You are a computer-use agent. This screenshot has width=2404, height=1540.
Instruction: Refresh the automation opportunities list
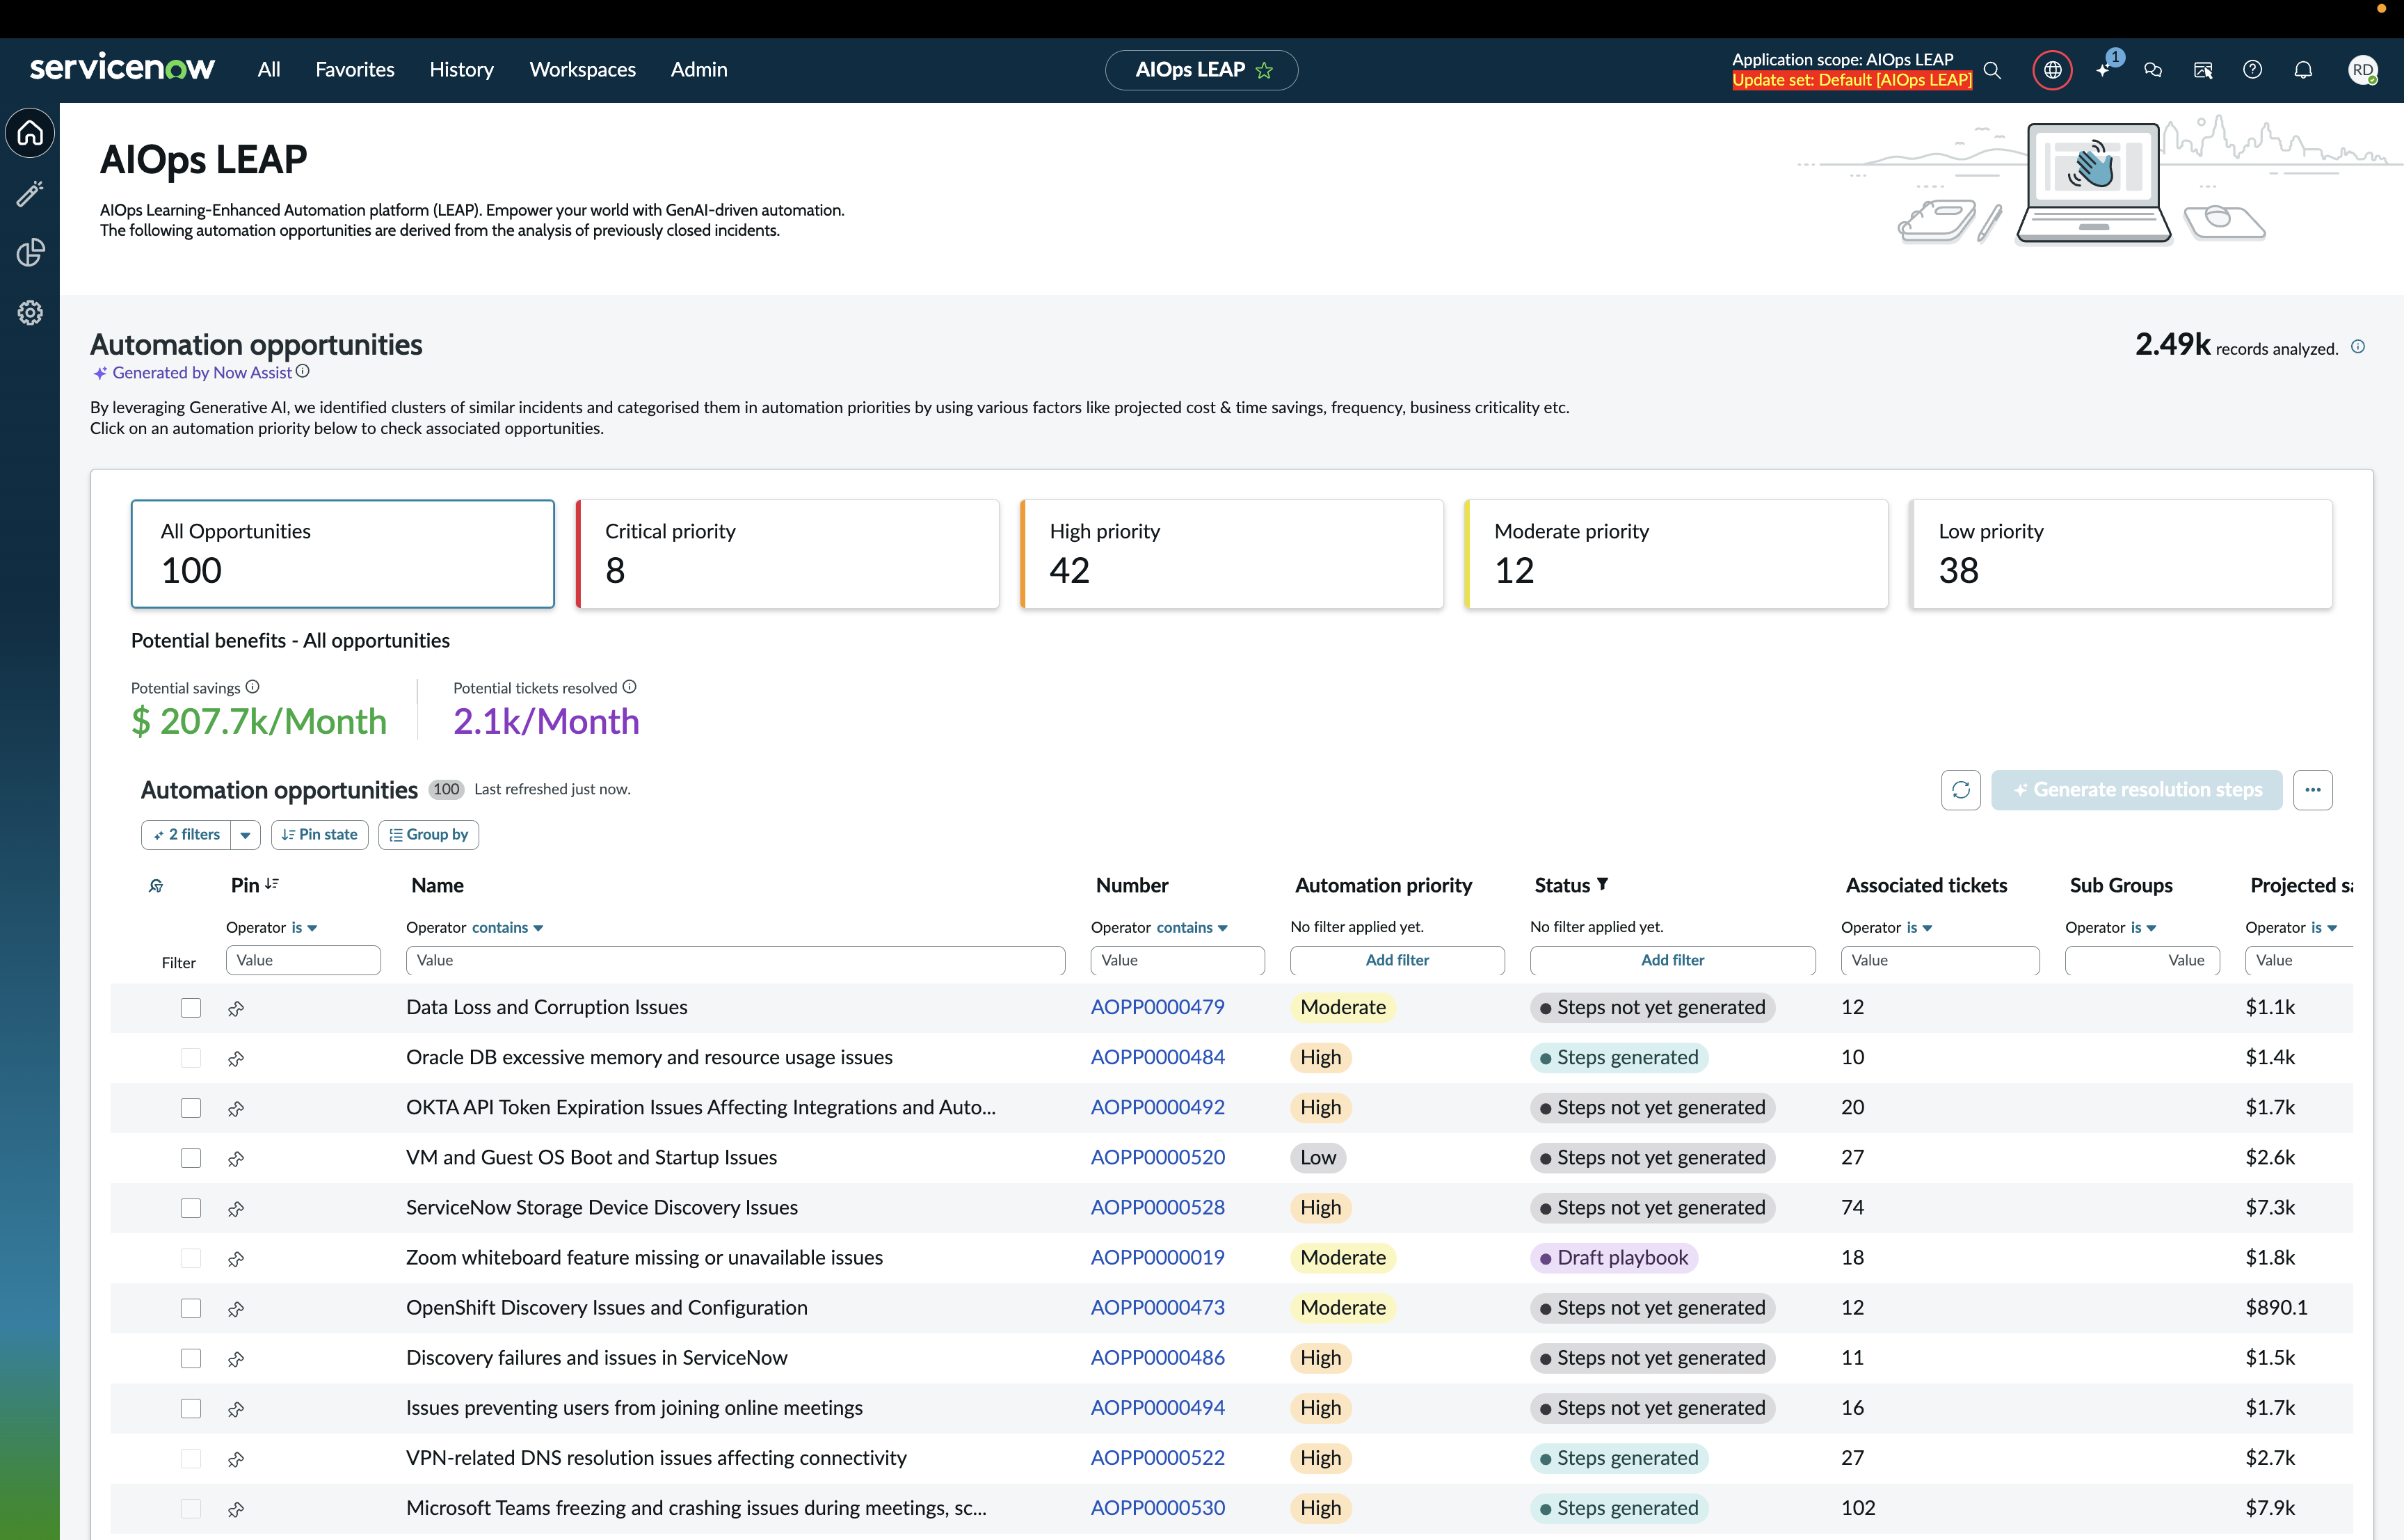click(x=1961, y=790)
